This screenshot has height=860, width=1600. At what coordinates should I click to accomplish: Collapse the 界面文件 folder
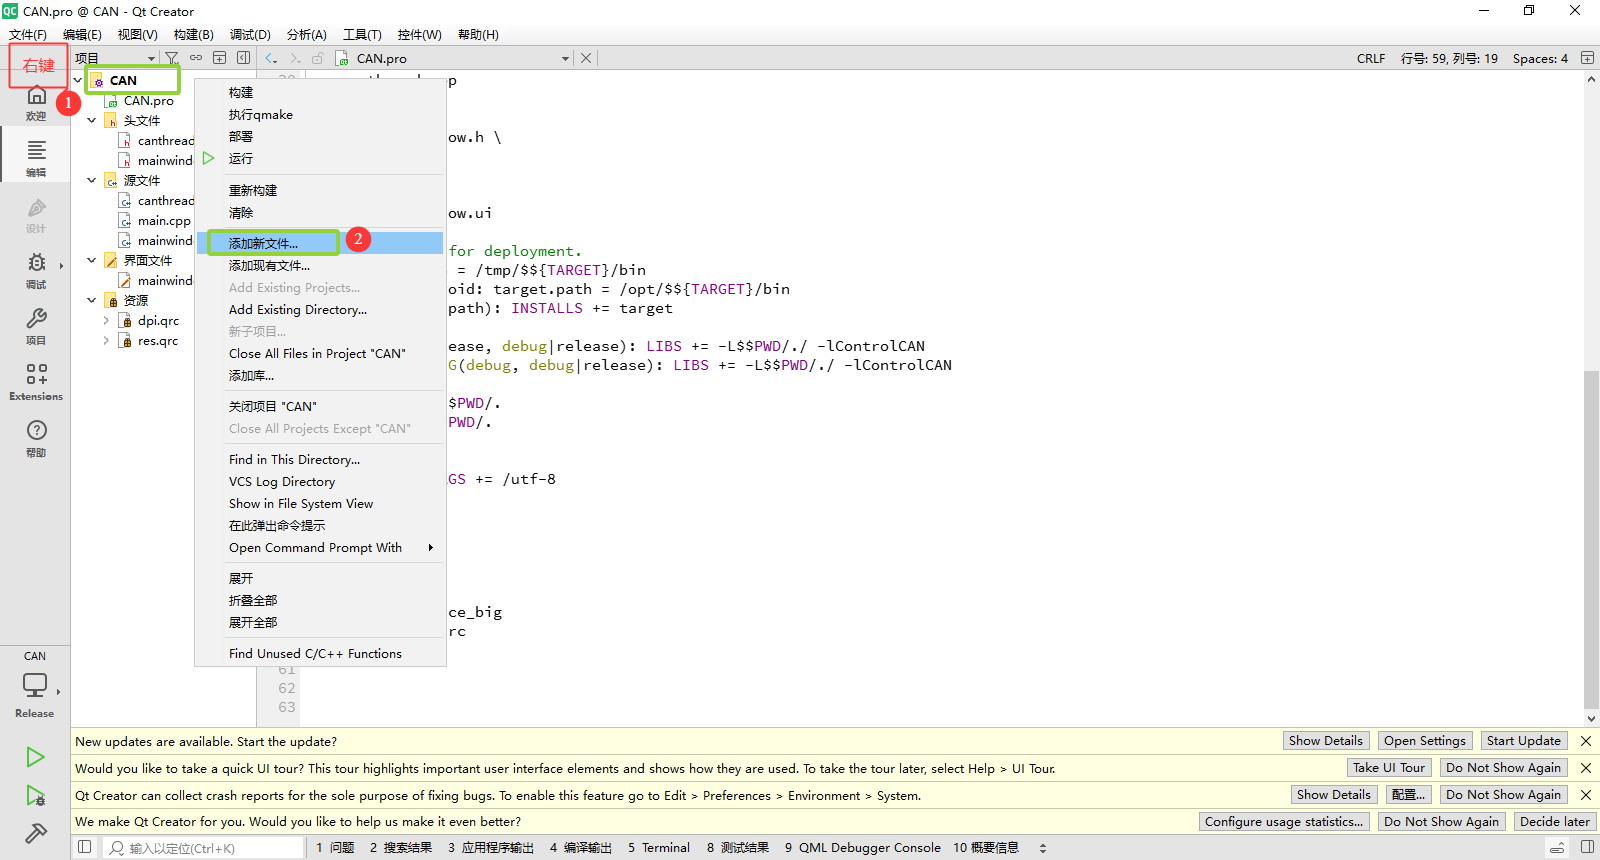(x=92, y=260)
